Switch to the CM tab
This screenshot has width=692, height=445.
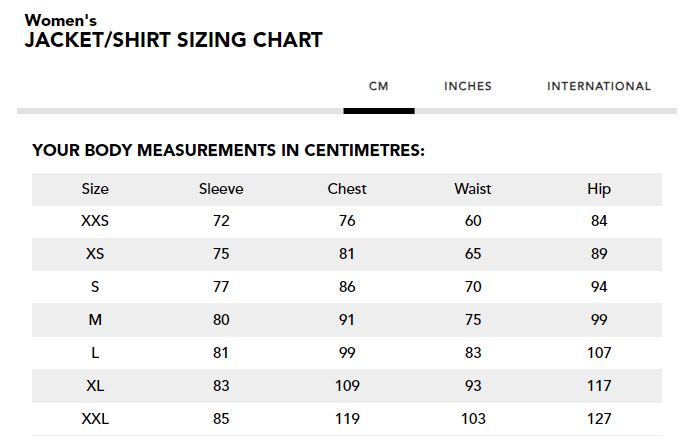378,87
